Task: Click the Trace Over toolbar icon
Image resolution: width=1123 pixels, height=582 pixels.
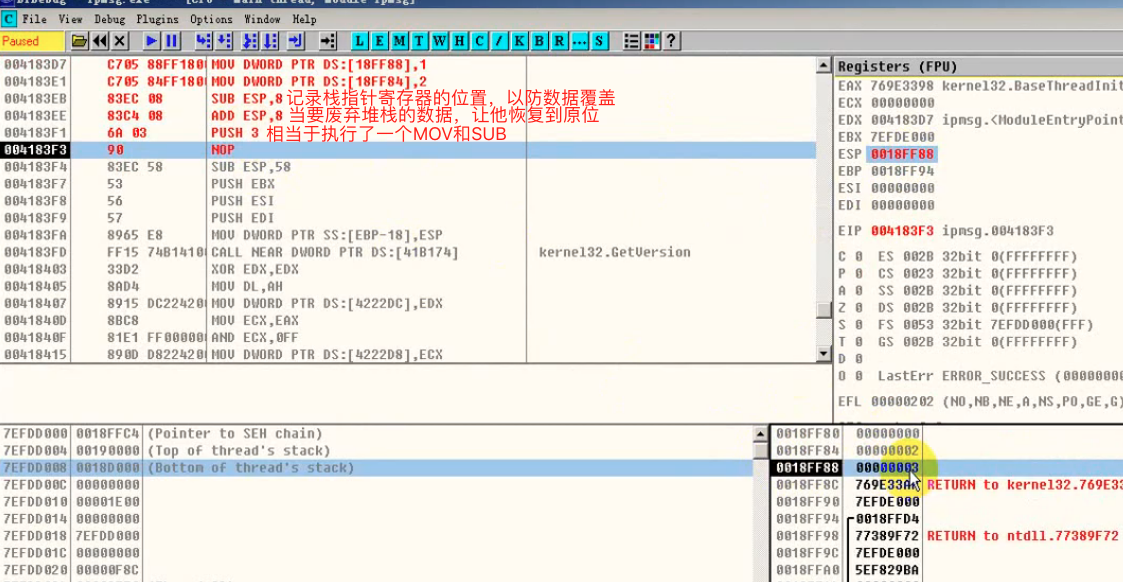Action: coord(271,41)
